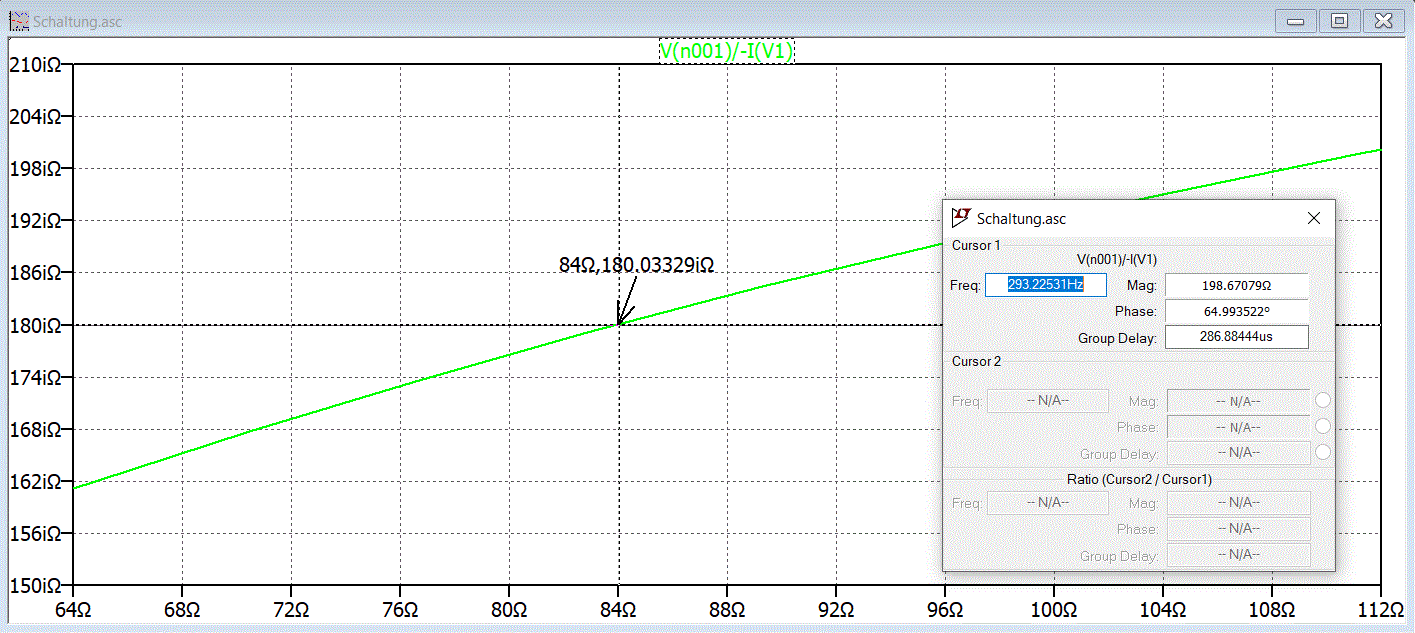Click the Cursor 2 Phase N/A field
This screenshot has width=1415, height=633.
pyautogui.click(x=1238, y=427)
